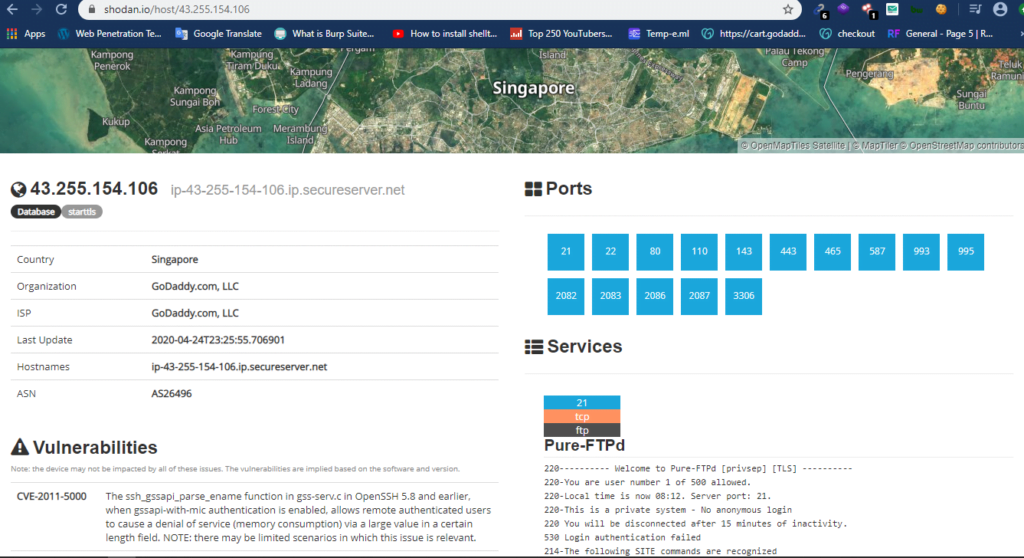Open the media control playlist icon

point(975,9)
